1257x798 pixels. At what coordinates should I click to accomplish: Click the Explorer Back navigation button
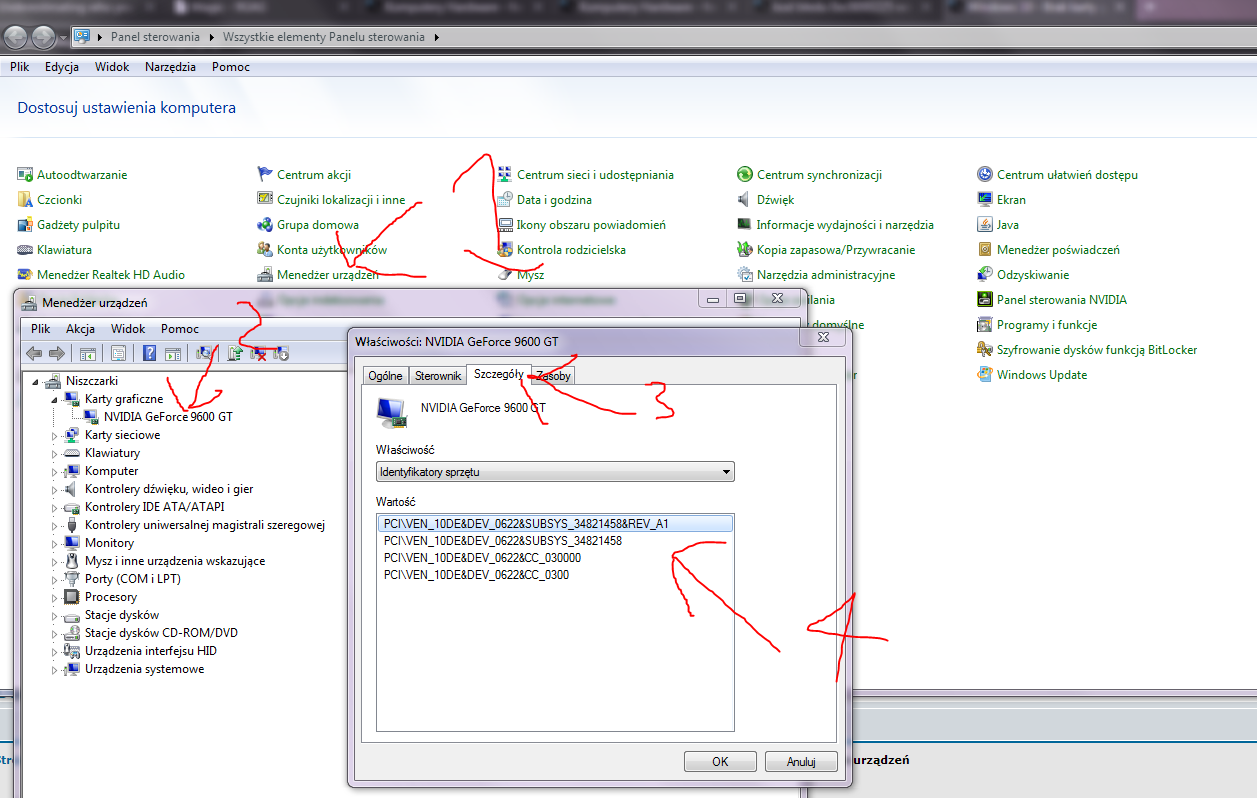[16, 38]
